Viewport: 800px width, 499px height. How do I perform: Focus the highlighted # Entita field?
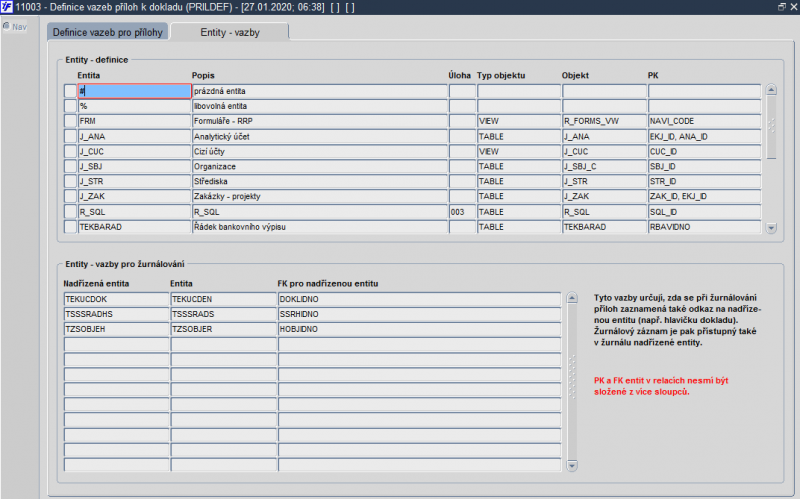coord(135,91)
